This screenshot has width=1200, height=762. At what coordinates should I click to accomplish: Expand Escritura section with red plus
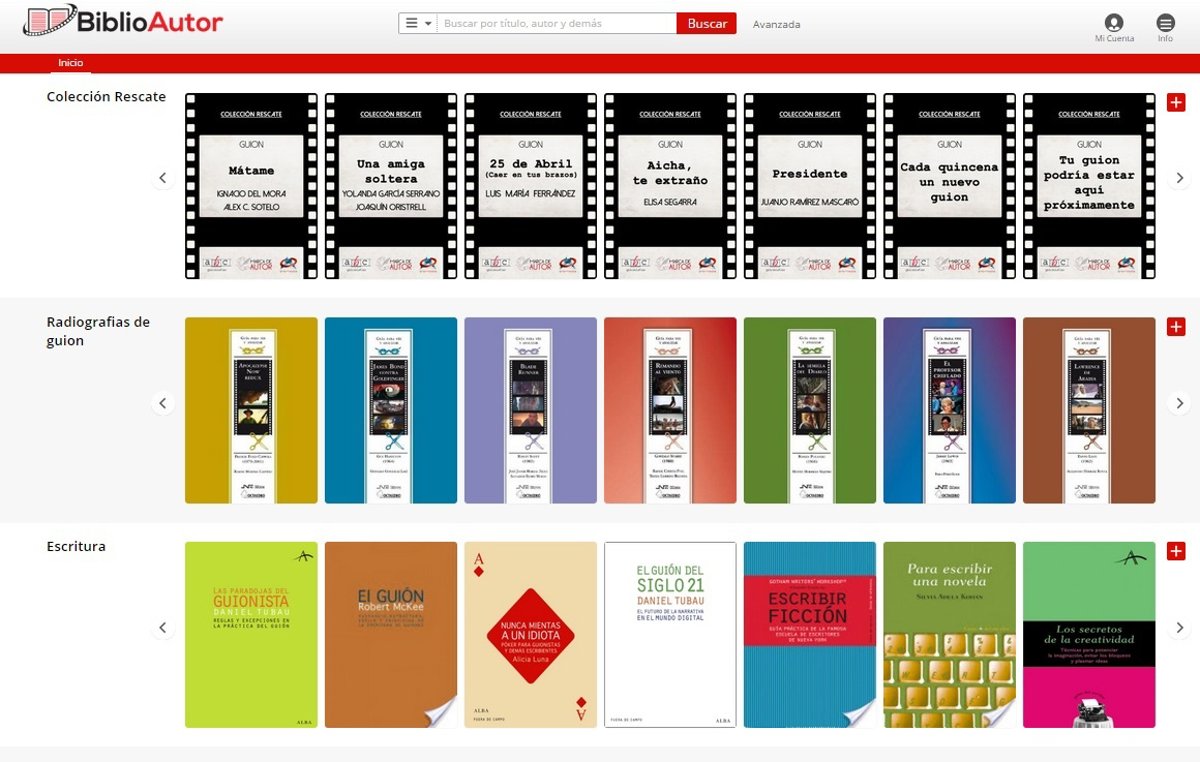click(x=1176, y=551)
